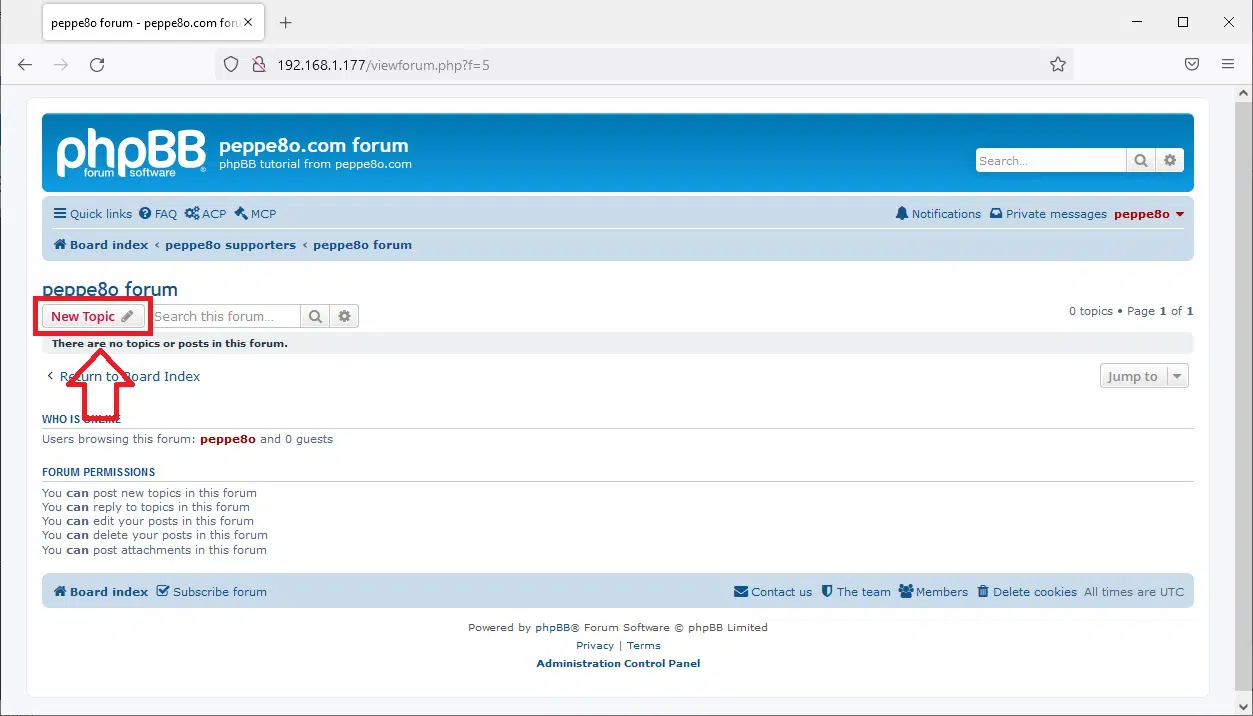Click the peppe8o forum page heading
Viewport: 1253px width, 716px height.
tap(110, 289)
